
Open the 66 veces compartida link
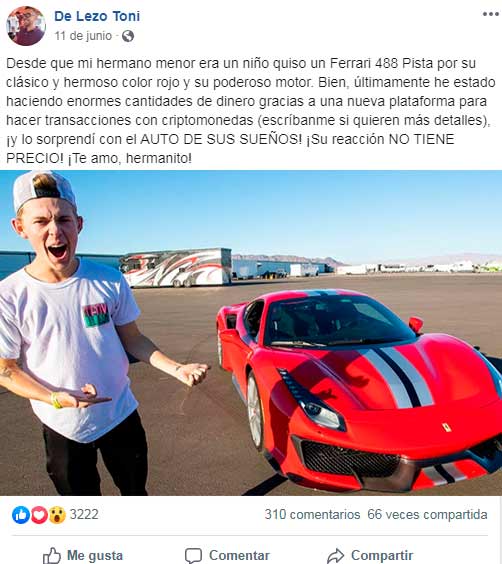427,514
